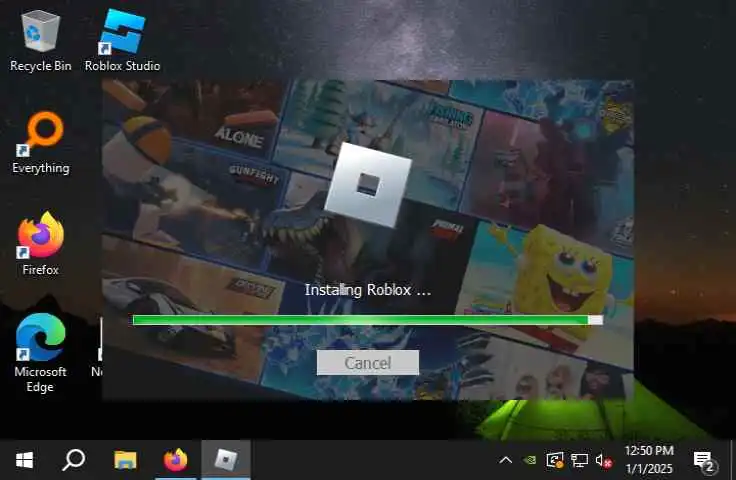Click the "Installing Roblox ..." status text
This screenshot has height=480, width=736.
[x=368, y=290]
